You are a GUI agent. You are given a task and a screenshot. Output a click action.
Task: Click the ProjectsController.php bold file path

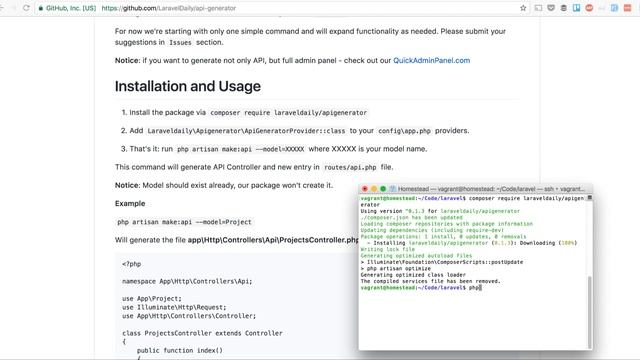(x=273, y=240)
